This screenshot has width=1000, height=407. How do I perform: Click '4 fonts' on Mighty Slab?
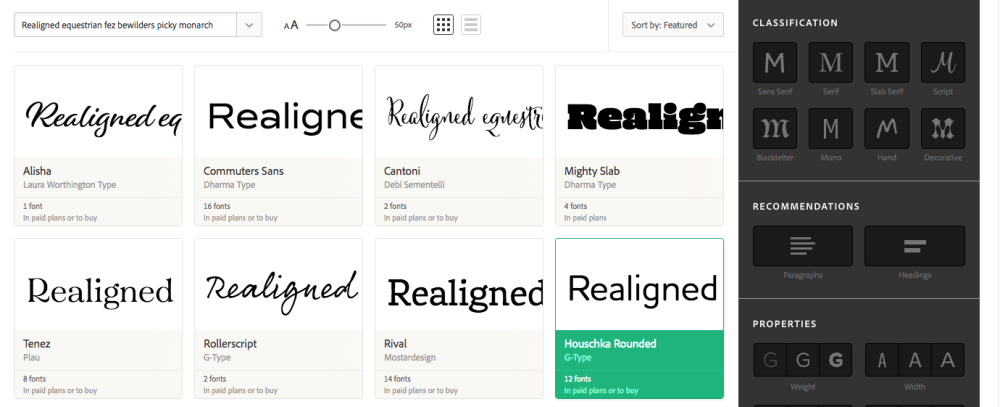[x=576, y=206]
